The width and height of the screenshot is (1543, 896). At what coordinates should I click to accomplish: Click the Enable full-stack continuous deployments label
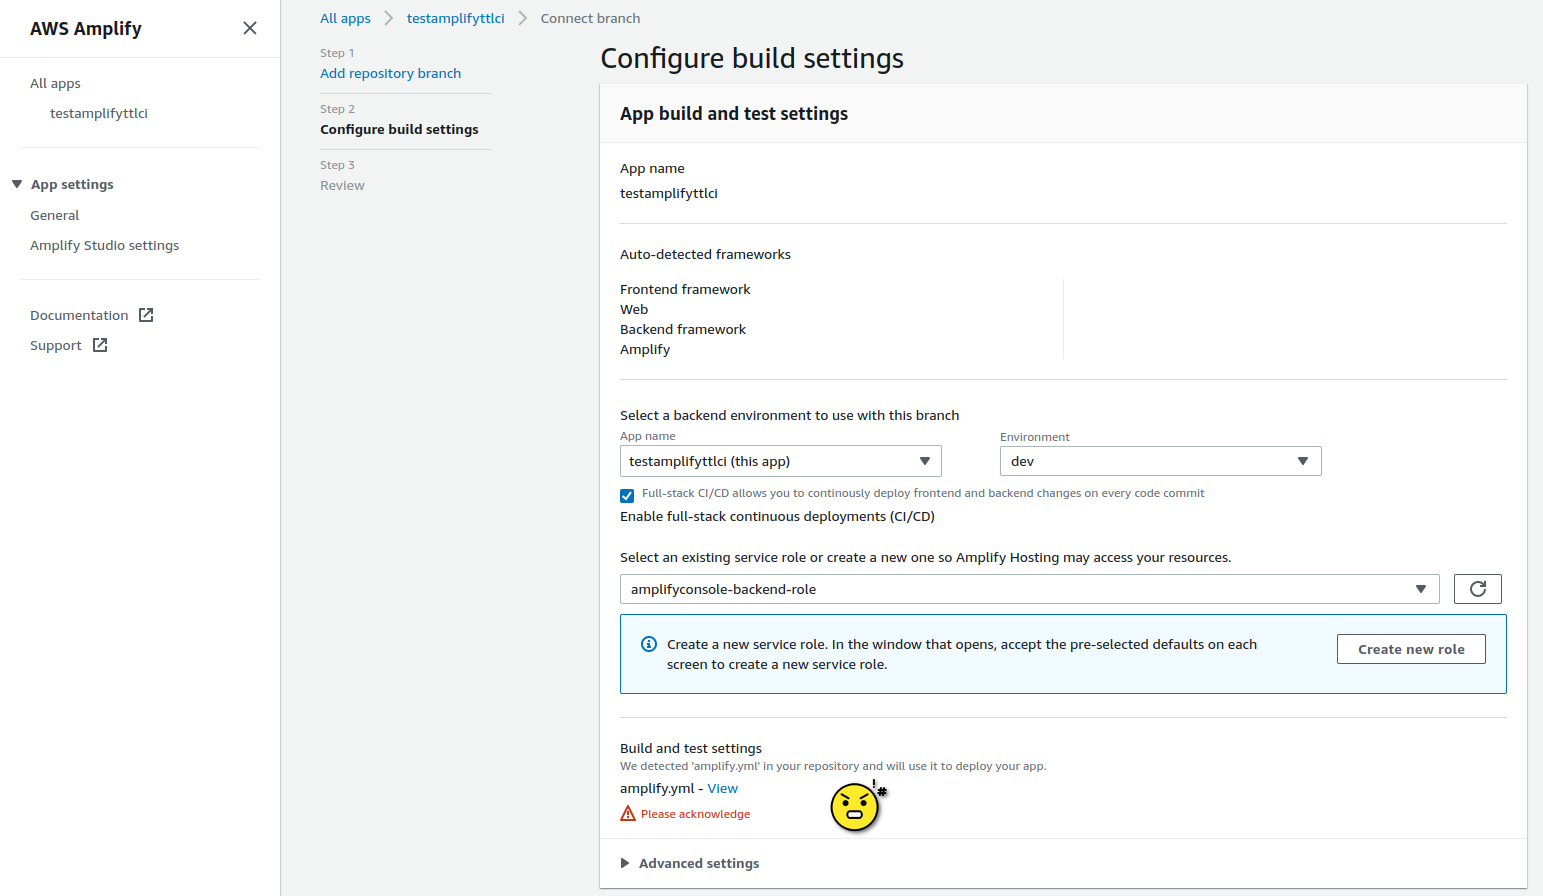777,516
